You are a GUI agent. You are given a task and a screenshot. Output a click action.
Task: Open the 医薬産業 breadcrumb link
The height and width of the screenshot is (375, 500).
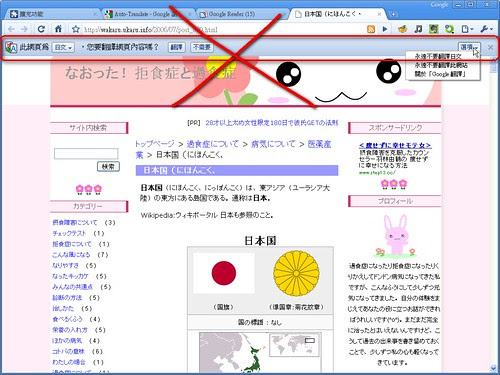(319, 144)
